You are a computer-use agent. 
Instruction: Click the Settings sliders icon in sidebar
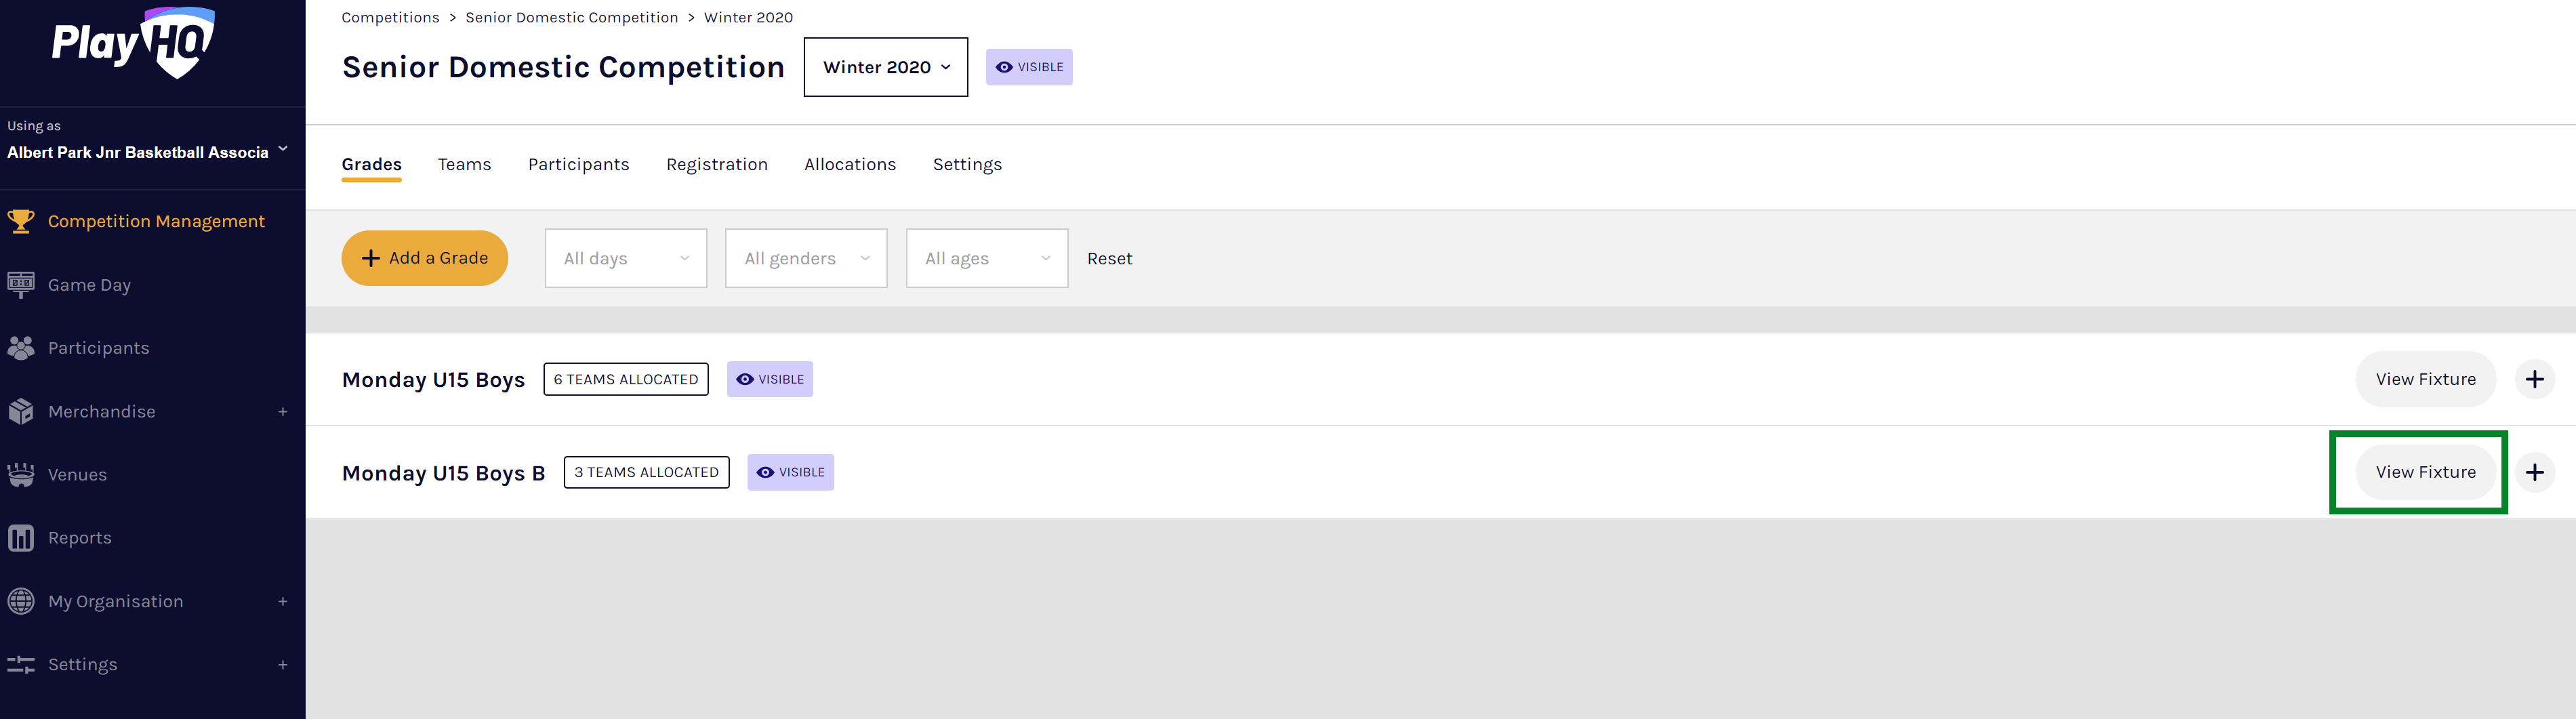[21, 665]
